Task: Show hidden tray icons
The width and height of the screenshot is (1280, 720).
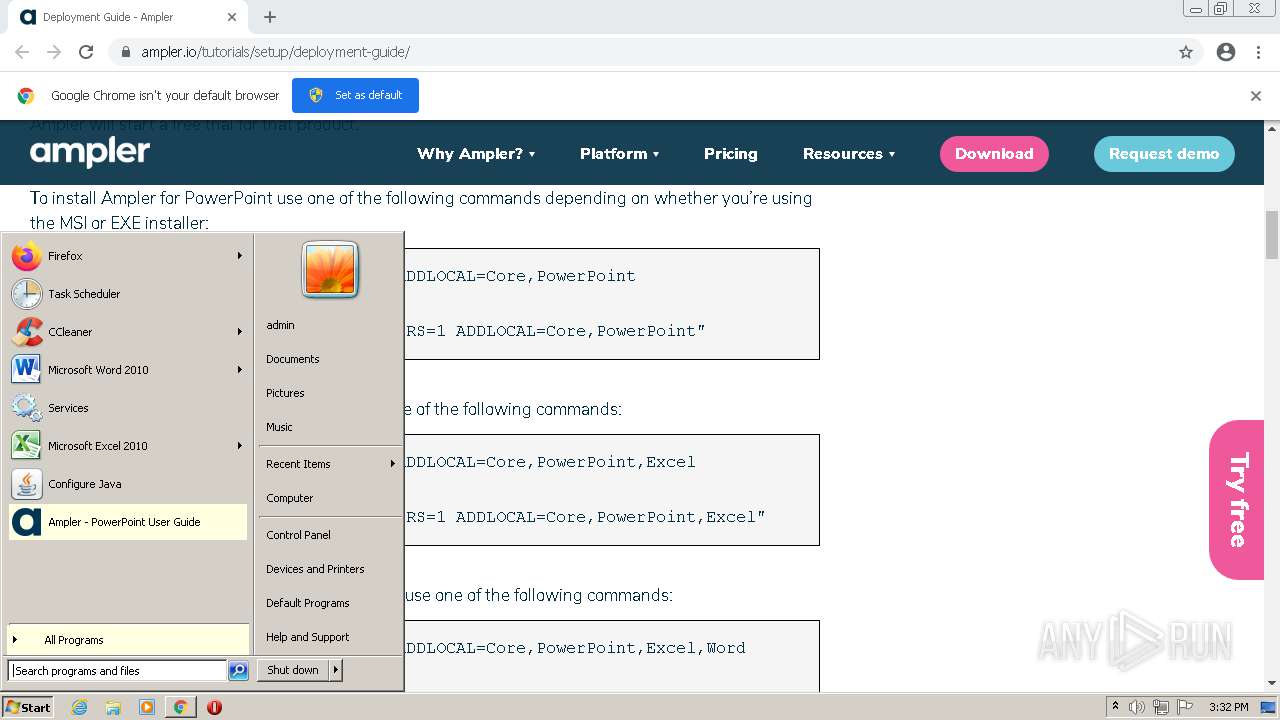Action: point(1115,707)
